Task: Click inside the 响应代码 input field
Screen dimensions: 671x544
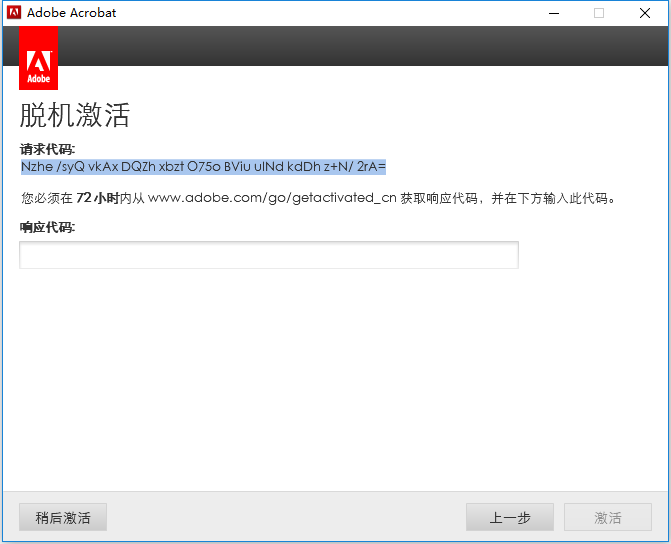Action: pyautogui.click(x=269, y=255)
